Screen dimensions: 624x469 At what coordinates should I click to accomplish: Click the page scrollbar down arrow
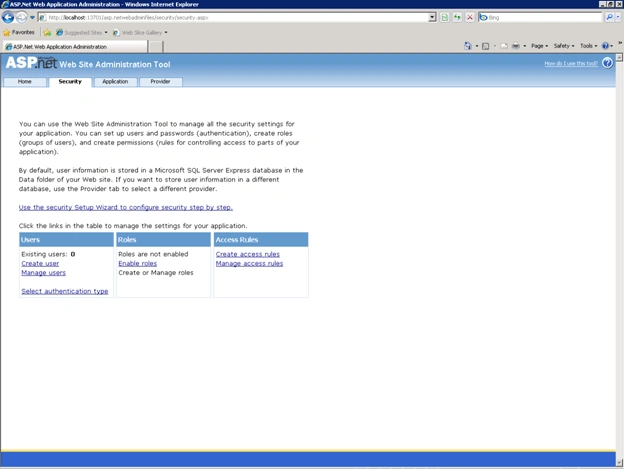tap(620, 462)
